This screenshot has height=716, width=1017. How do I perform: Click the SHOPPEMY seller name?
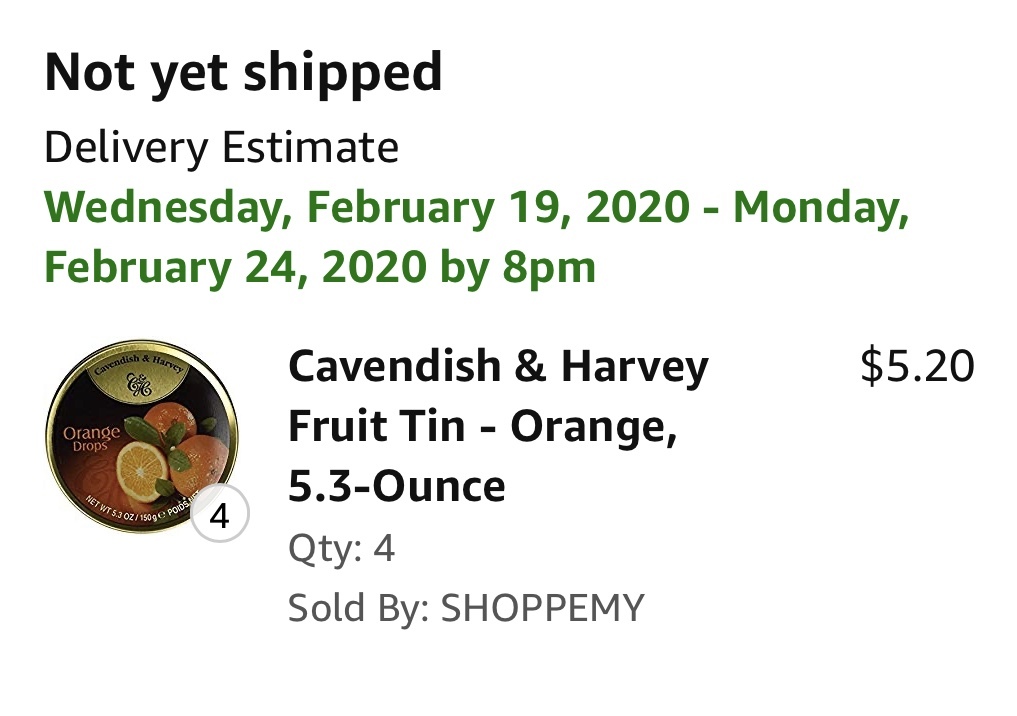point(542,607)
